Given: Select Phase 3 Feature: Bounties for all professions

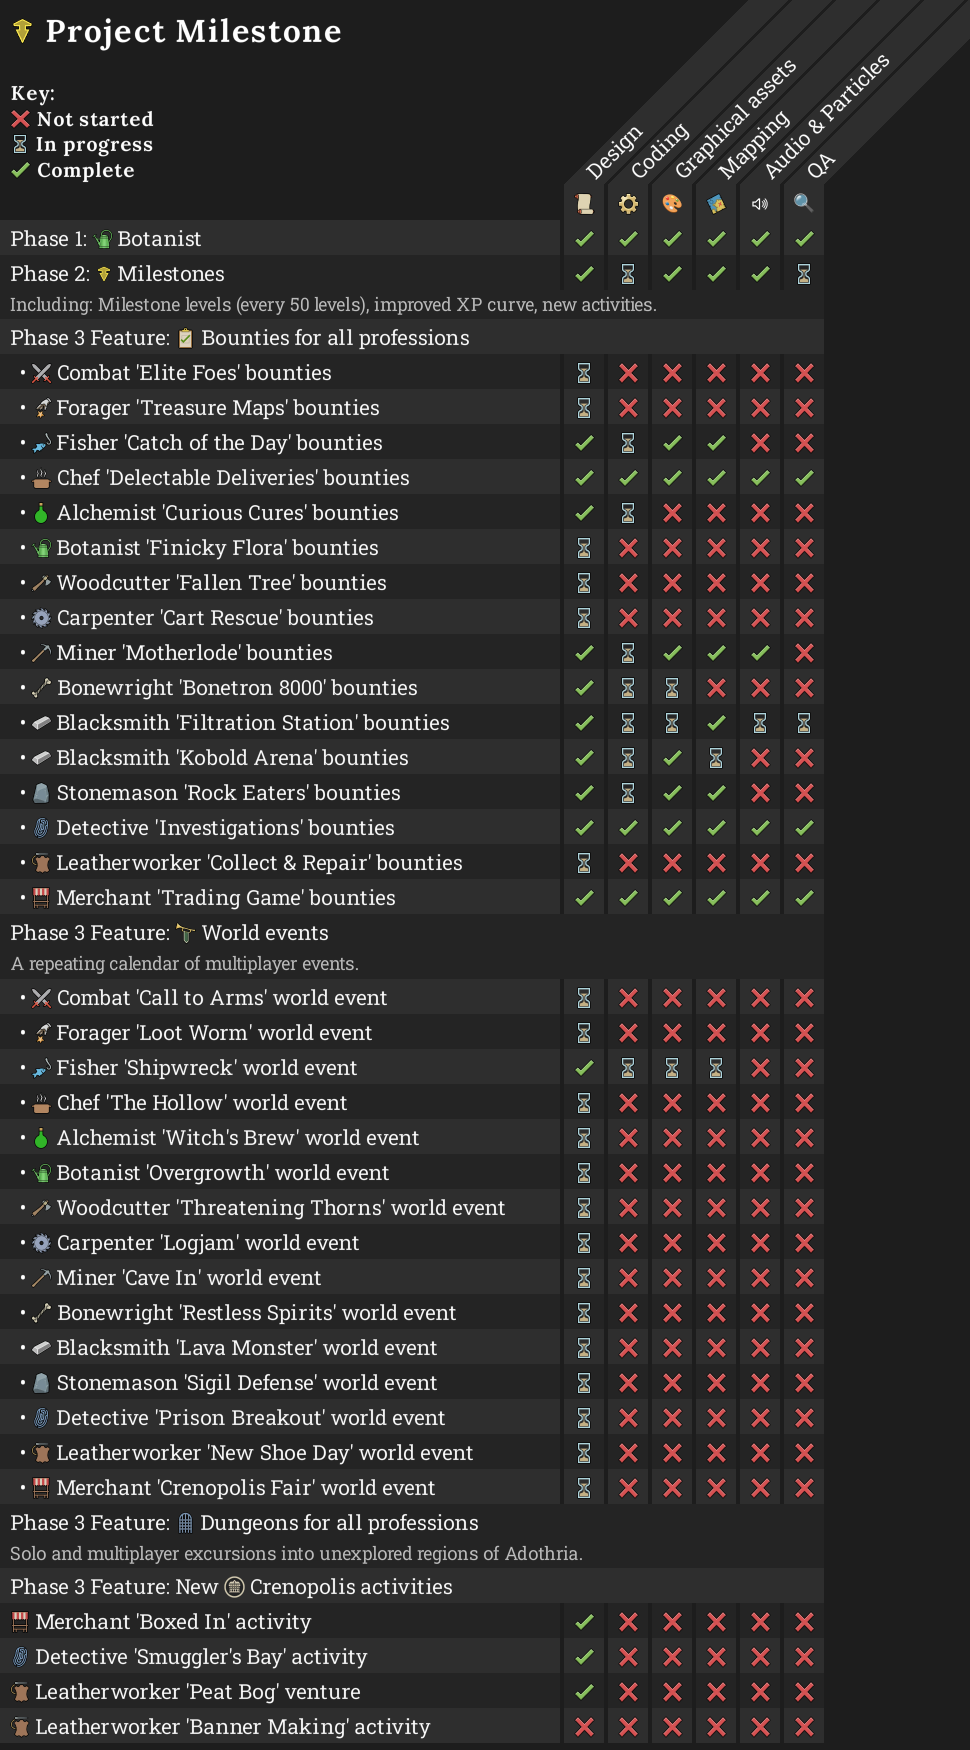Looking at the screenshot, I should coord(240,338).
